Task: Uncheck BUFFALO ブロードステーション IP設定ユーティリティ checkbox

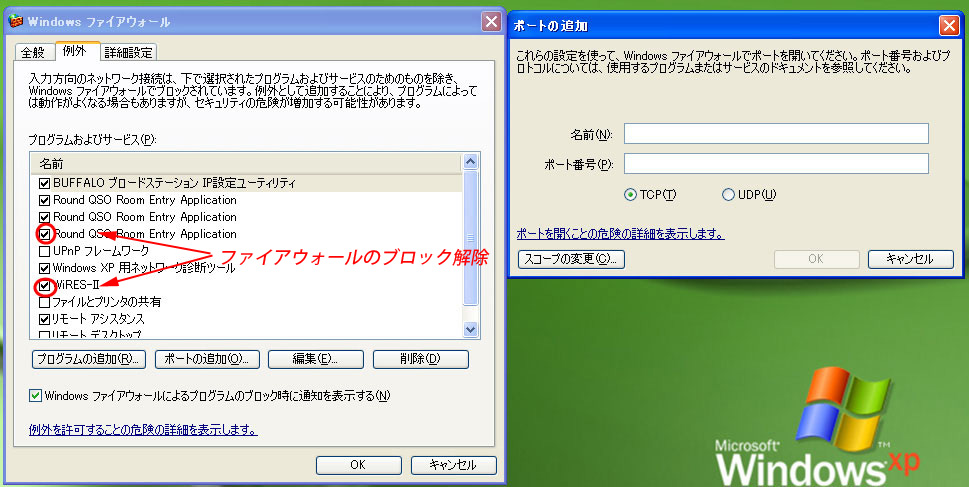Action: 44,184
